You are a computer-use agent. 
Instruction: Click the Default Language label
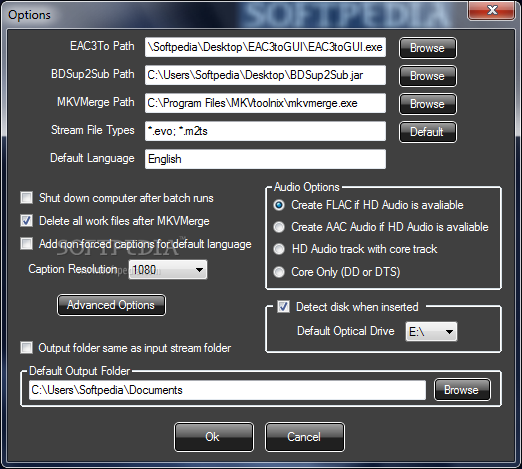pyautogui.click(x=92, y=158)
